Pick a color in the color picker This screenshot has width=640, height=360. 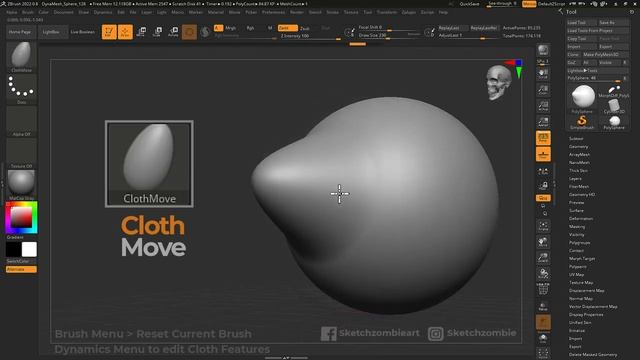tap(21, 217)
